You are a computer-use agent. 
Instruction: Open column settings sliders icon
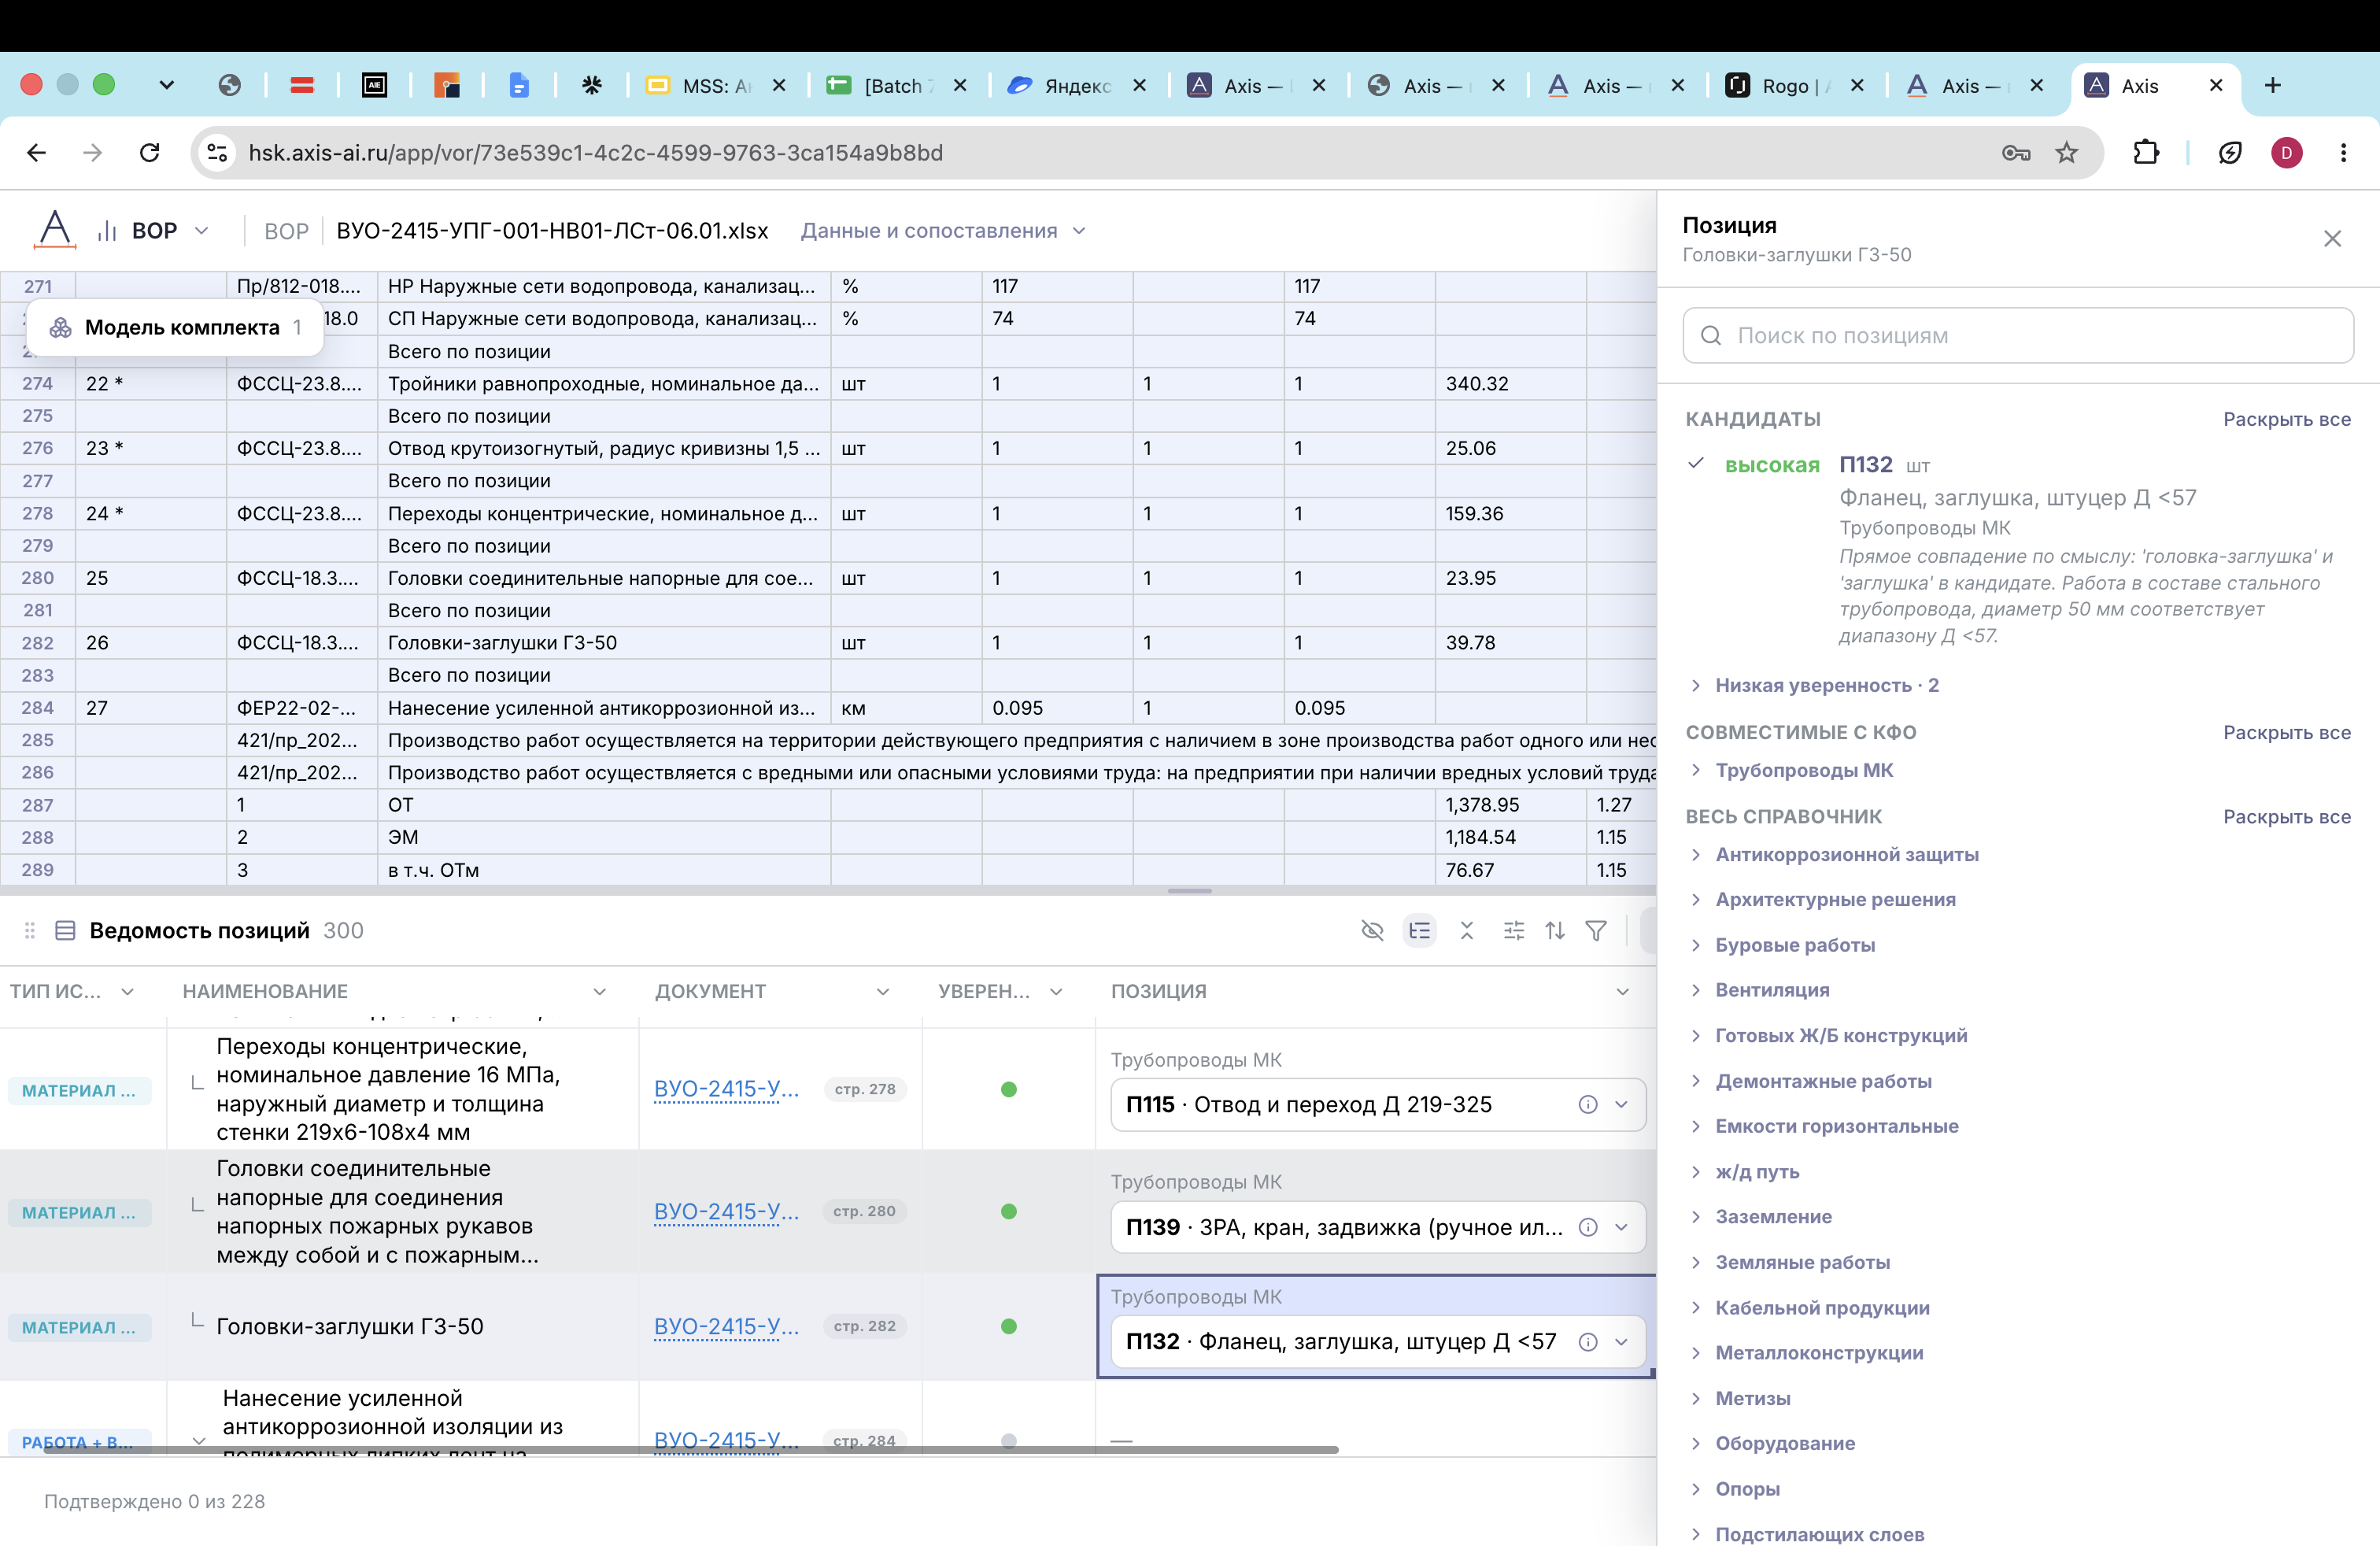(1514, 931)
